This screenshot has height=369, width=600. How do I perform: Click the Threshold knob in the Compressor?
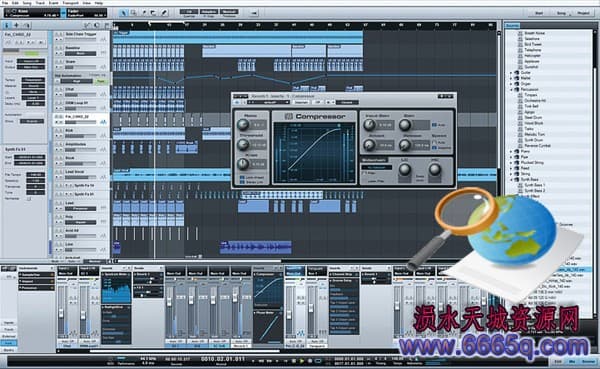point(243,145)
